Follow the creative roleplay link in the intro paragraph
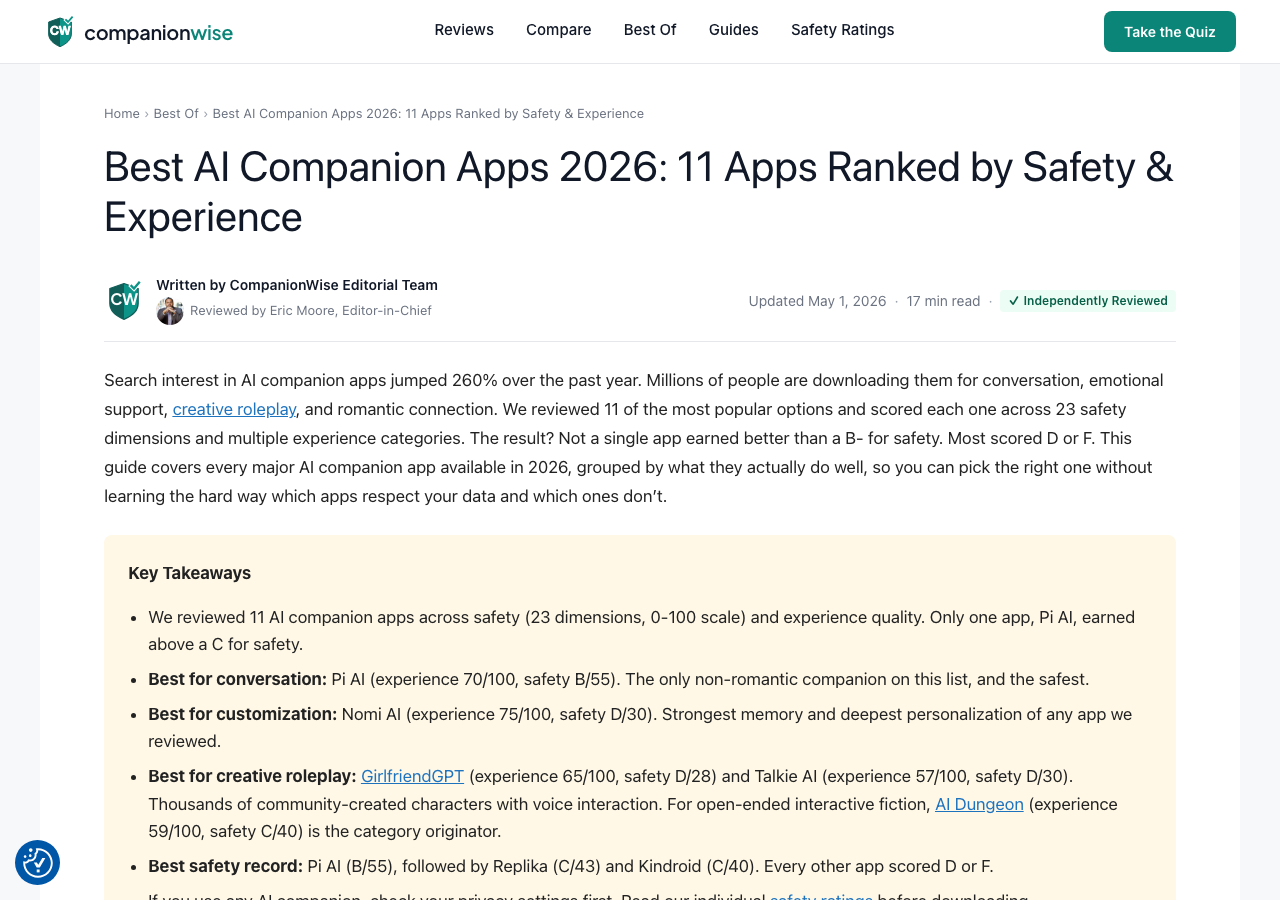Screen dimensions: 1280x900 [234, 409]
